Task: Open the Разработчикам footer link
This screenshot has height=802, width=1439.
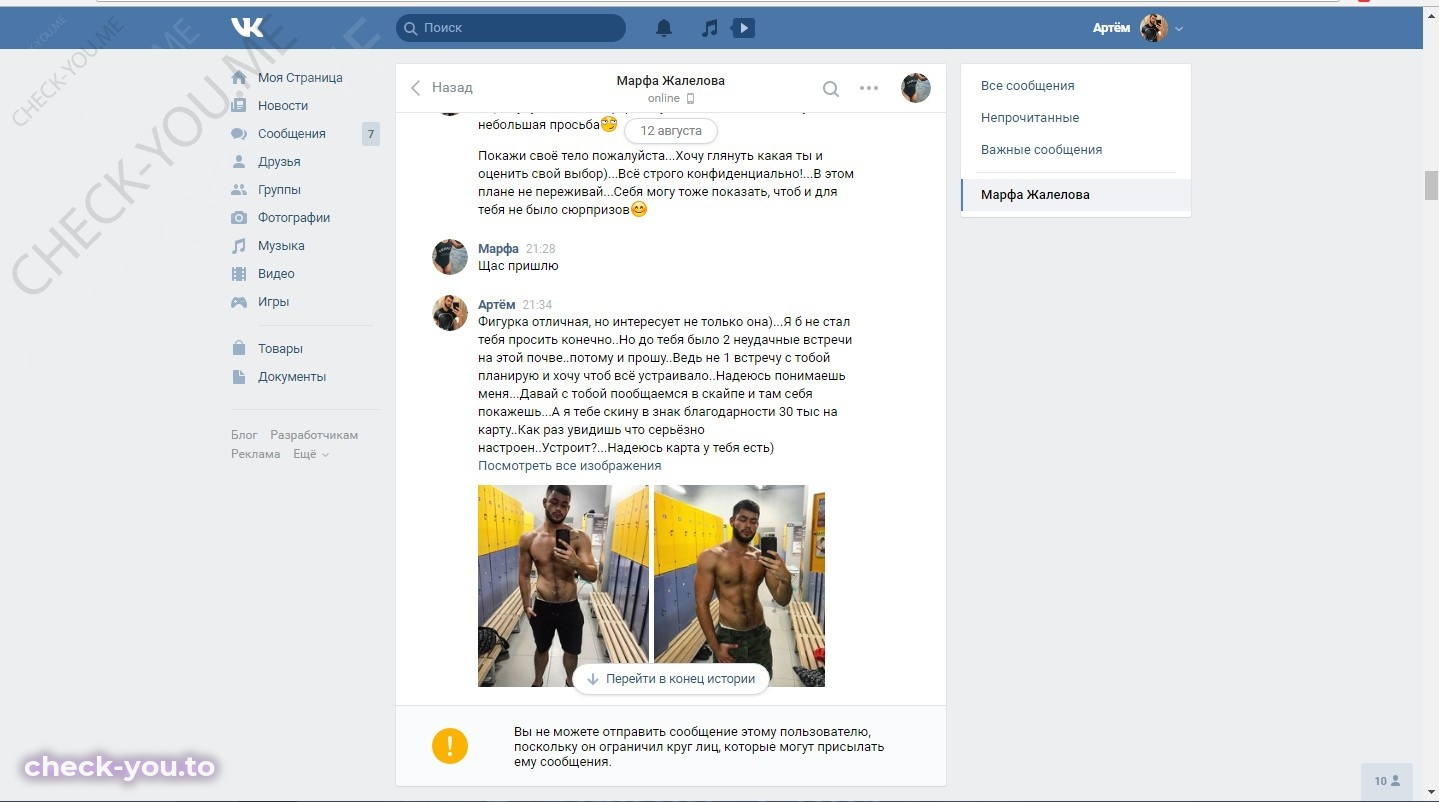Action: tap(314, 435)
